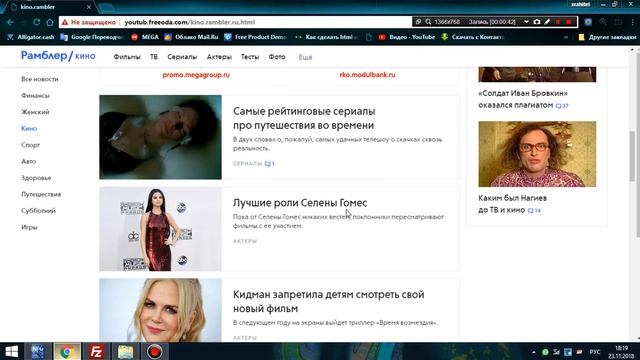The width and height of the screenshot is (640, 360).
Task: Click the comments icon under СЕРИАЛЫ tag
Action: (269, 164)
